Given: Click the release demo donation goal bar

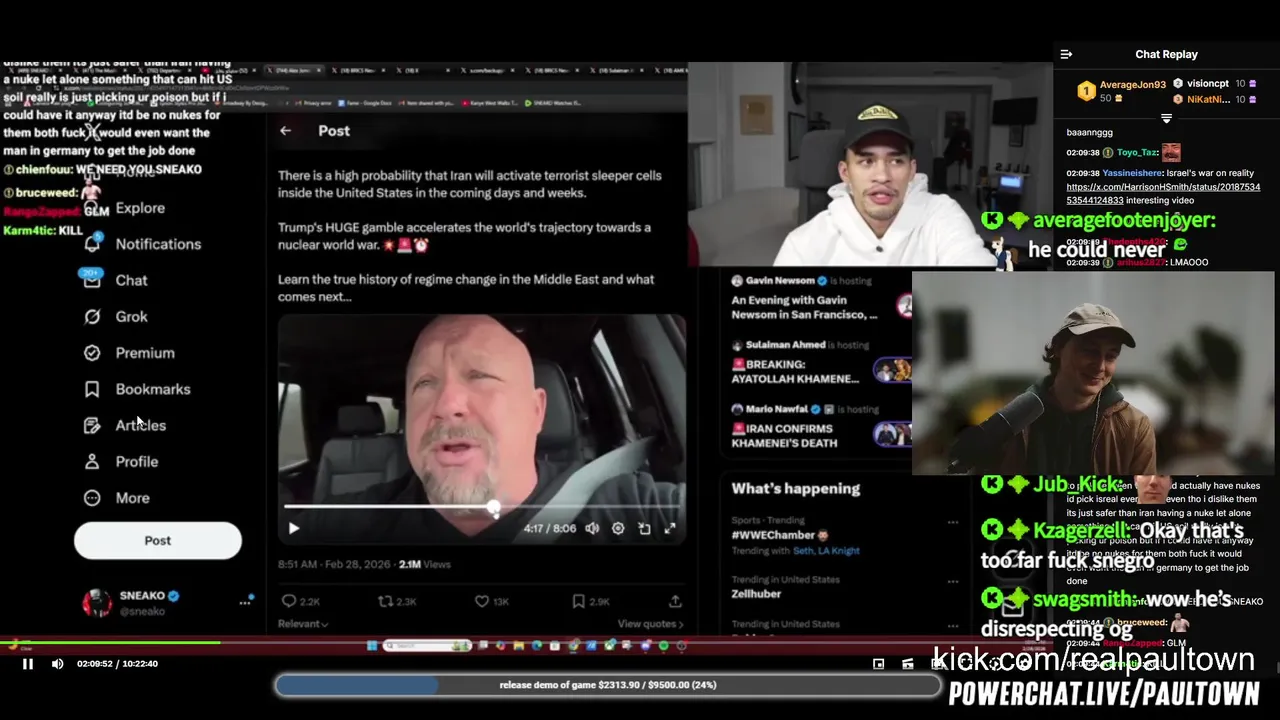Looking at the screenshot, I should 608,685.
